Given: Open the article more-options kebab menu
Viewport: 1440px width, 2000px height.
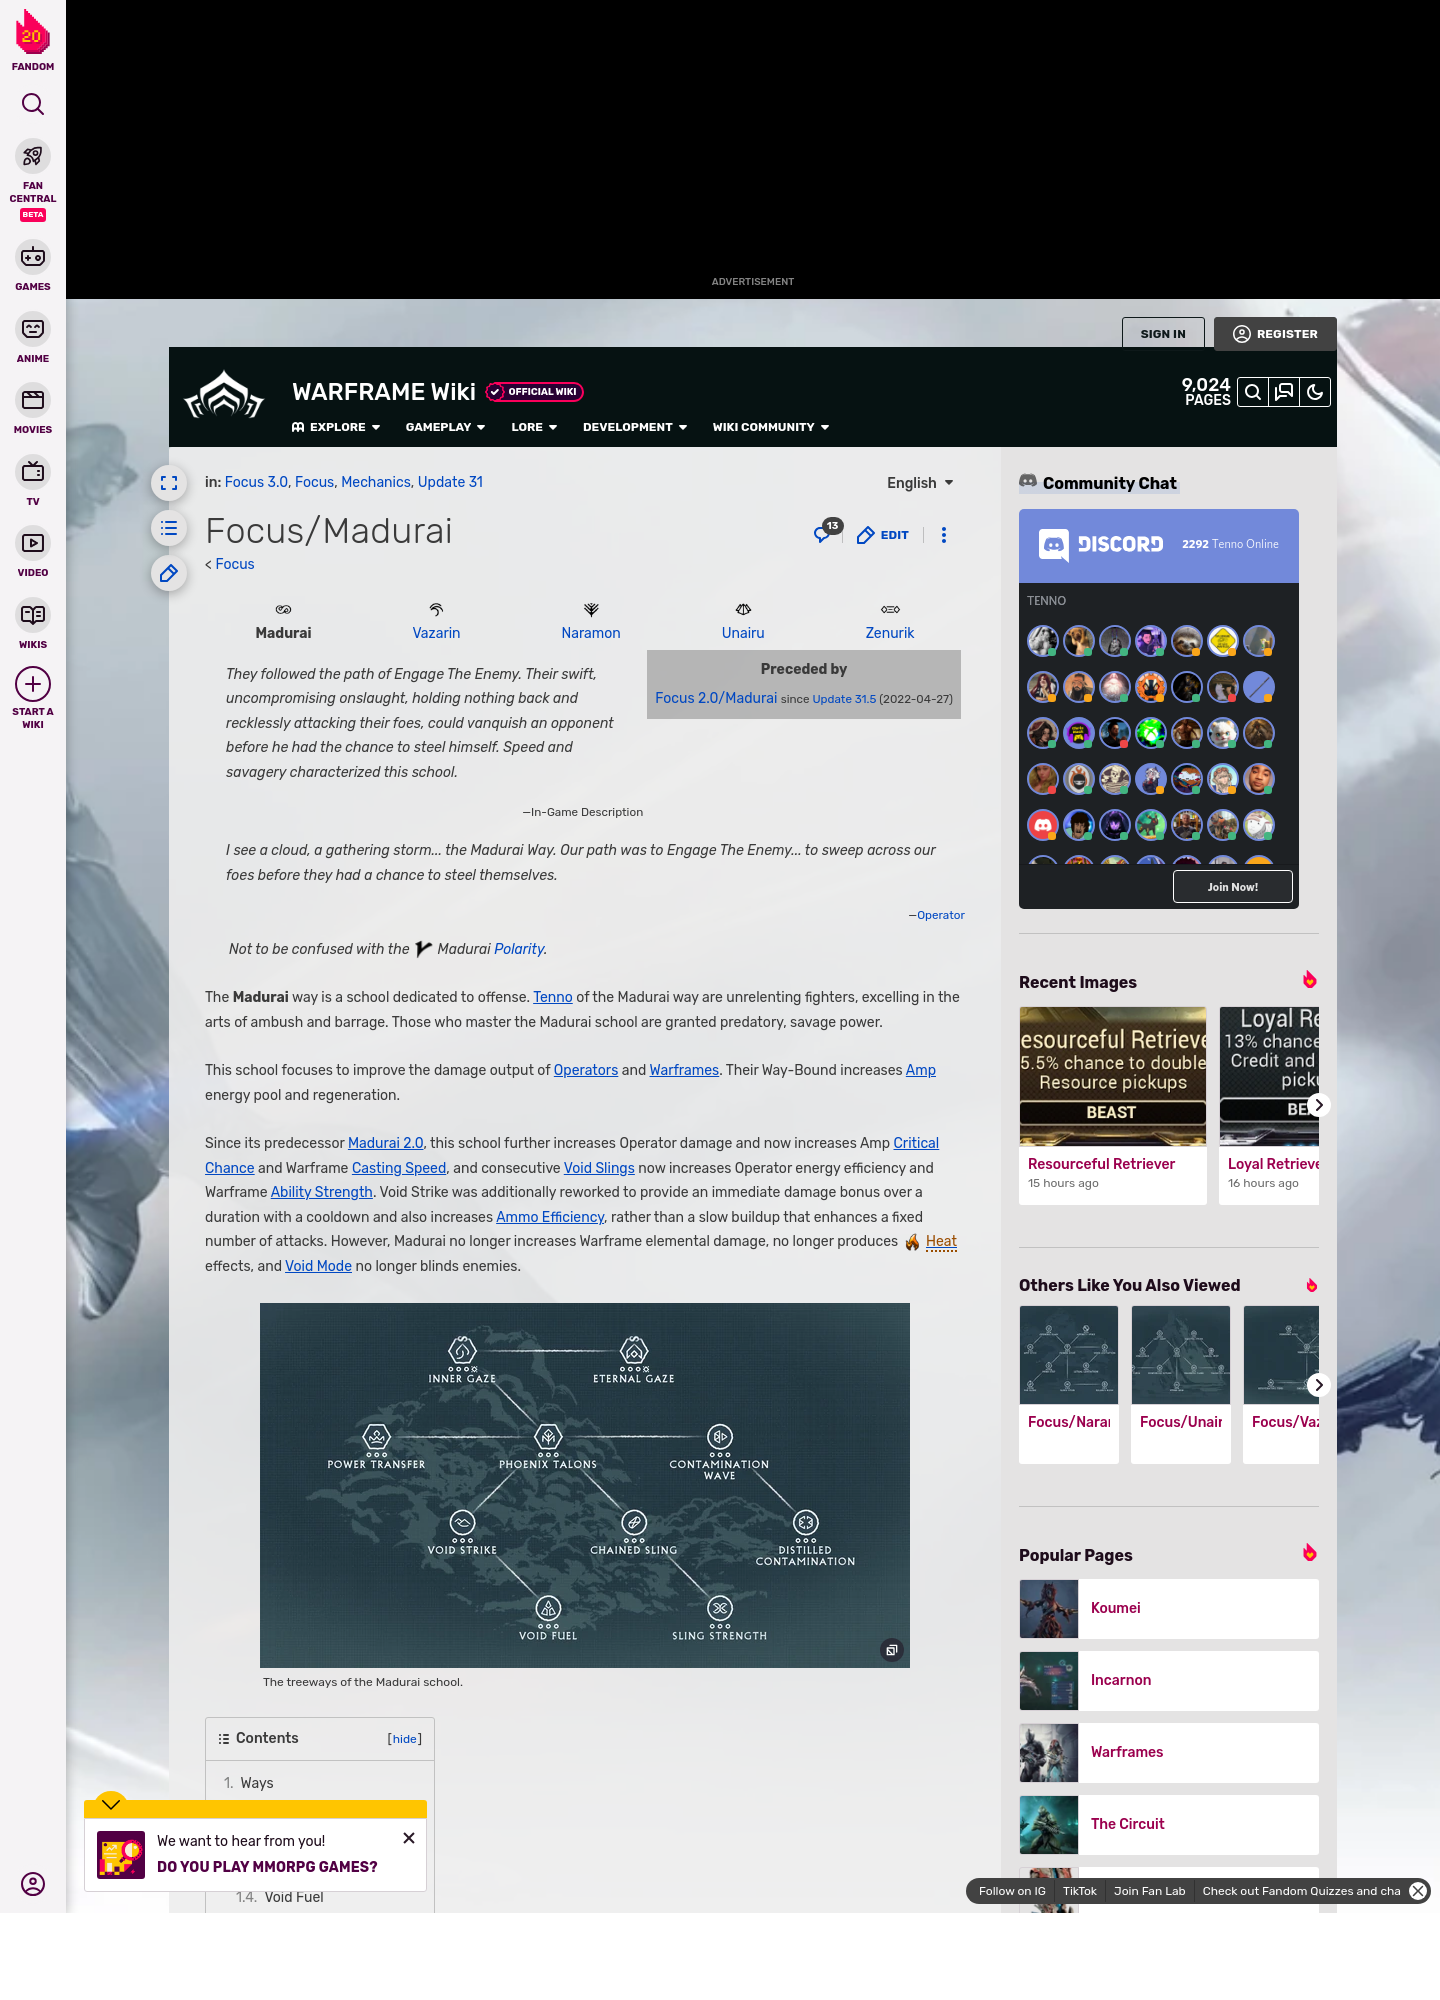Looking at the screenshot, I should 944,535.
